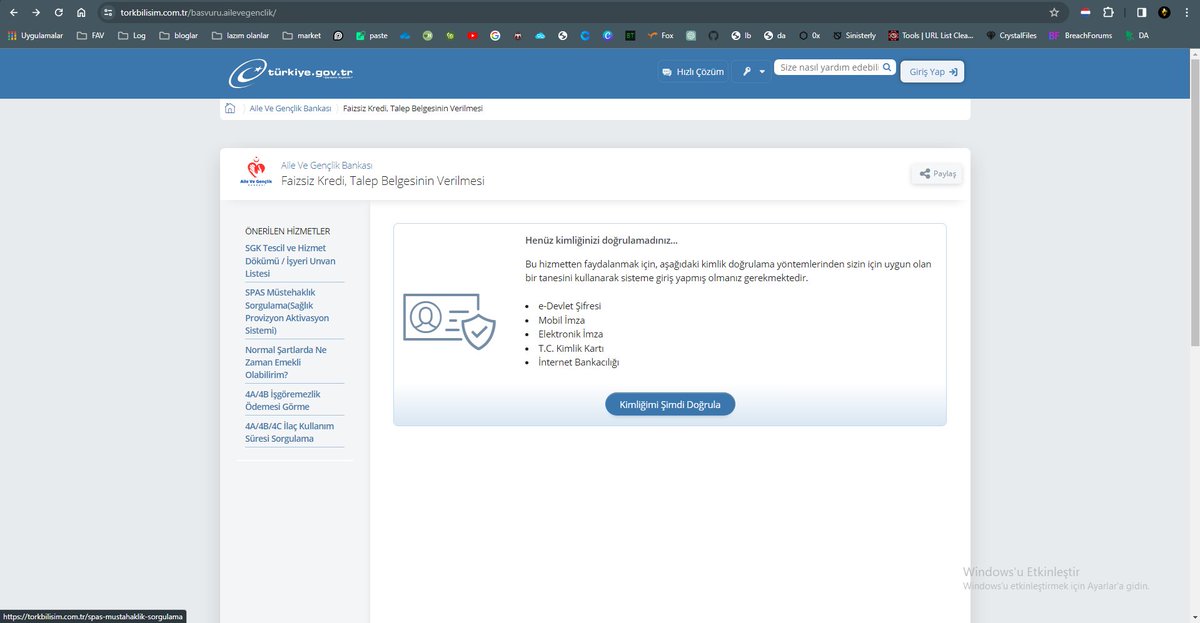Open the Uygulamalar apps shortcut
1200x623 pixels.
click(36, 35)
